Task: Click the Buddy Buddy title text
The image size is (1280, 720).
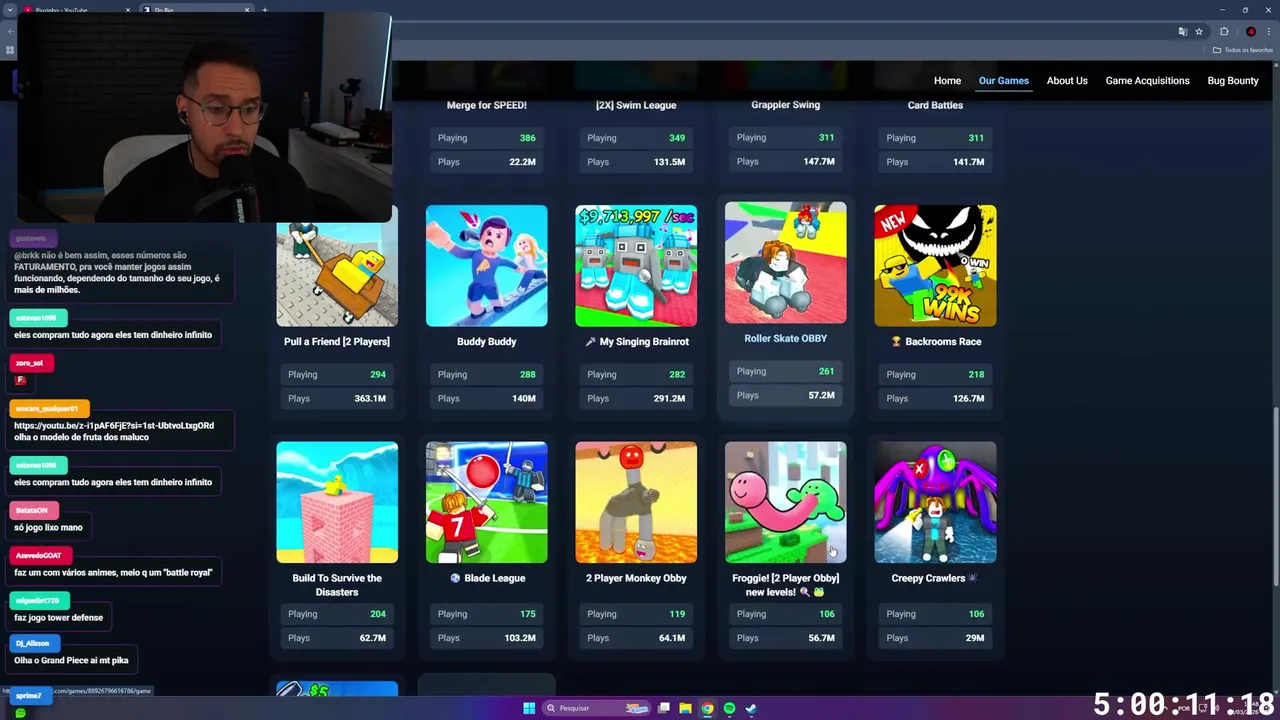Action: [x=486, y=342]
